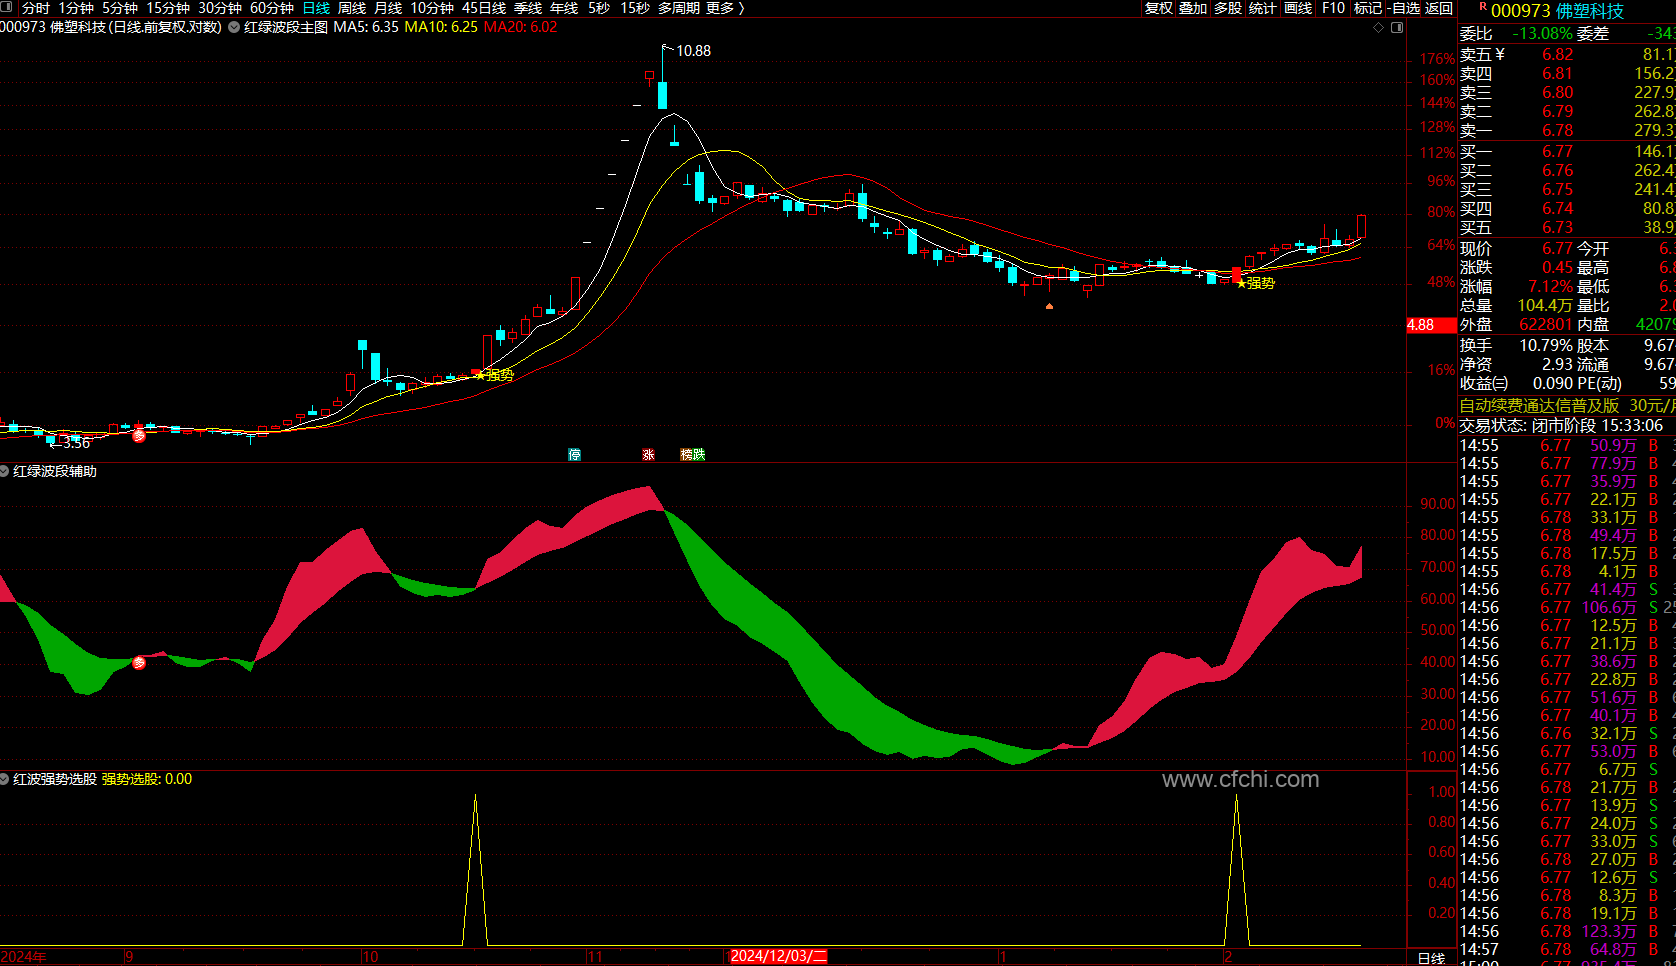
Task: Select the 15分钟 period
Action: [x=168, y=8]
